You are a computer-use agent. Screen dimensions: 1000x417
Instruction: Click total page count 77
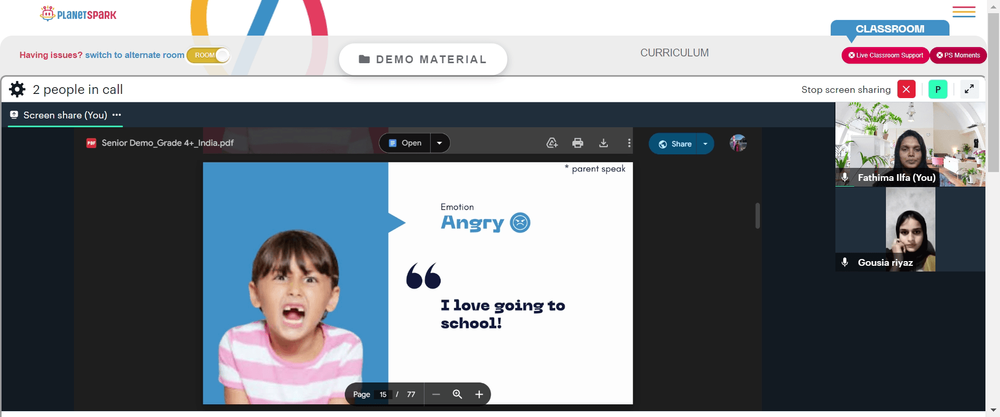pos(411,395)
